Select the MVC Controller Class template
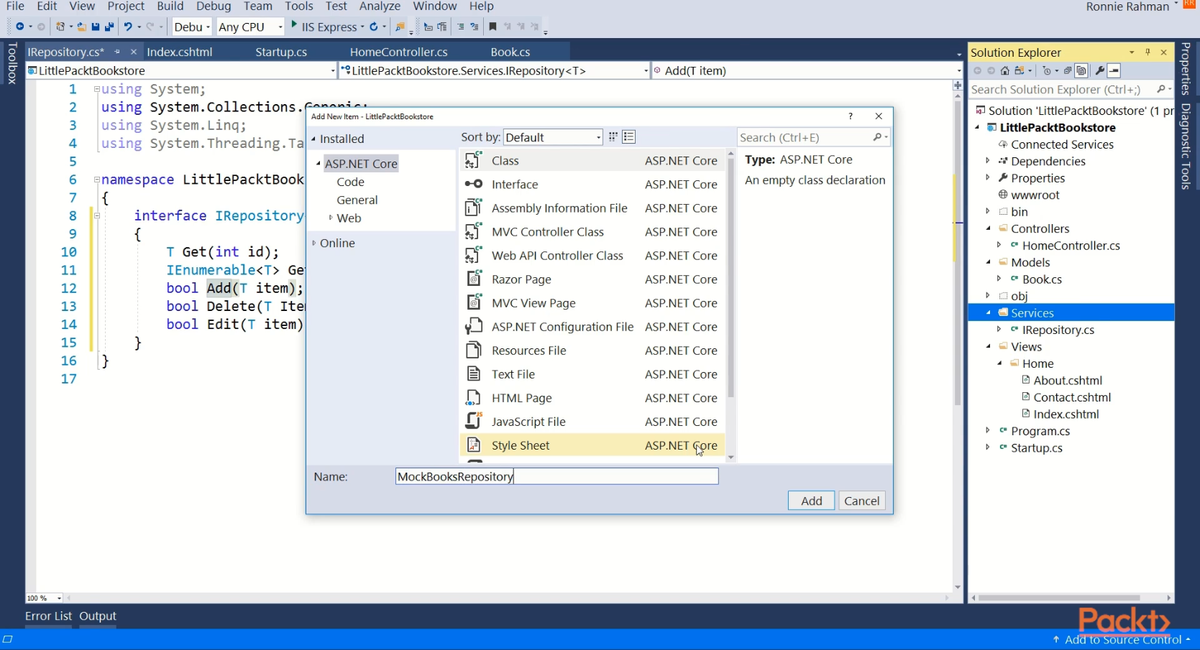This screenshot has height=650, width=1200. click(x=594, y=231)
